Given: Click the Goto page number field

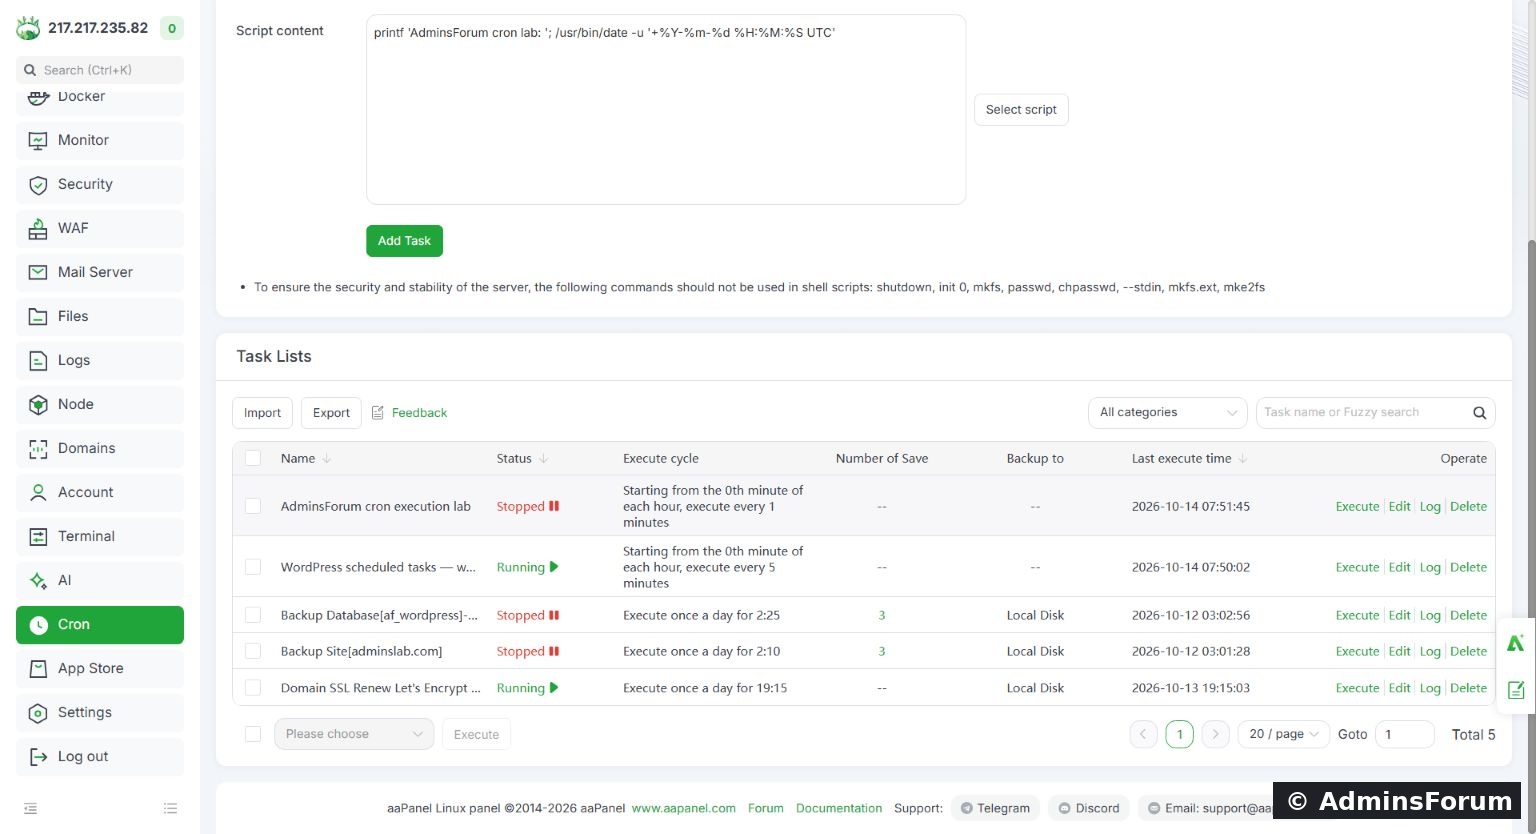Looking at the screenshot, I should point(1405,734).
